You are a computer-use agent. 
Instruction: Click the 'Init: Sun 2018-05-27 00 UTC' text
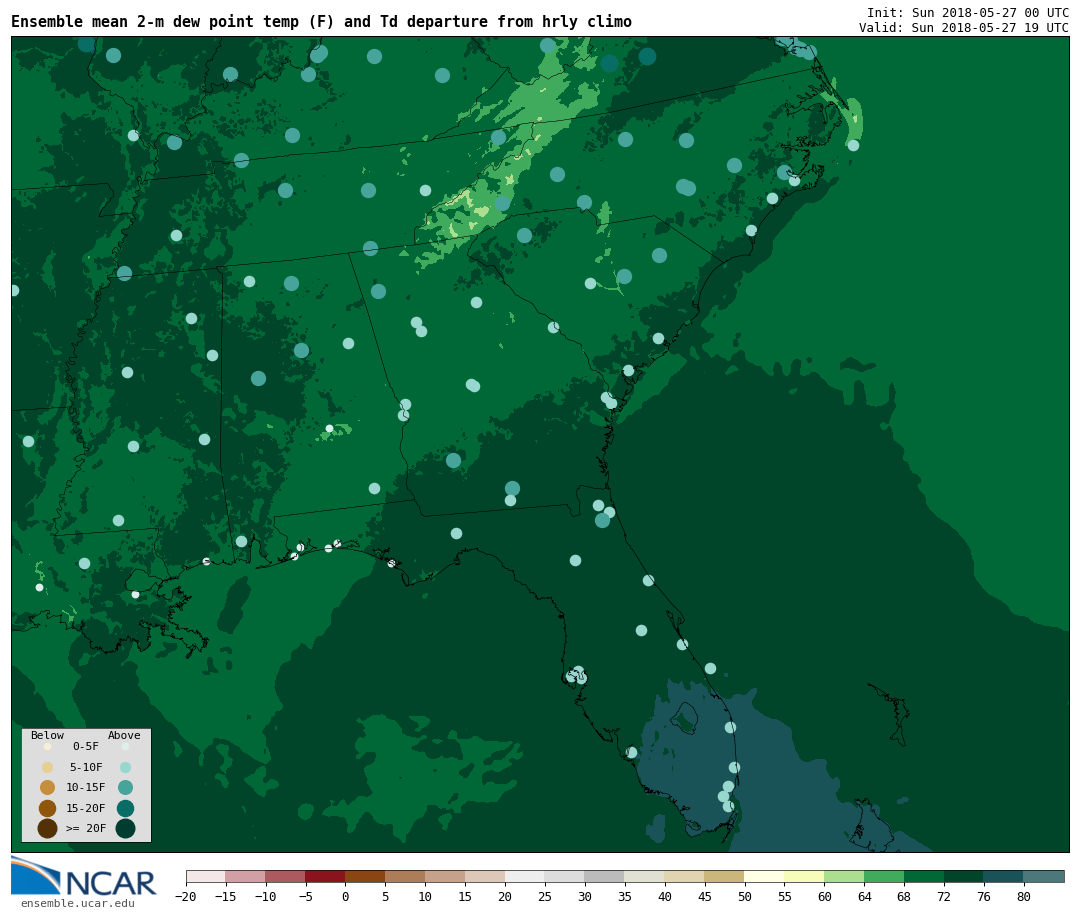click(x=968, y=12)
